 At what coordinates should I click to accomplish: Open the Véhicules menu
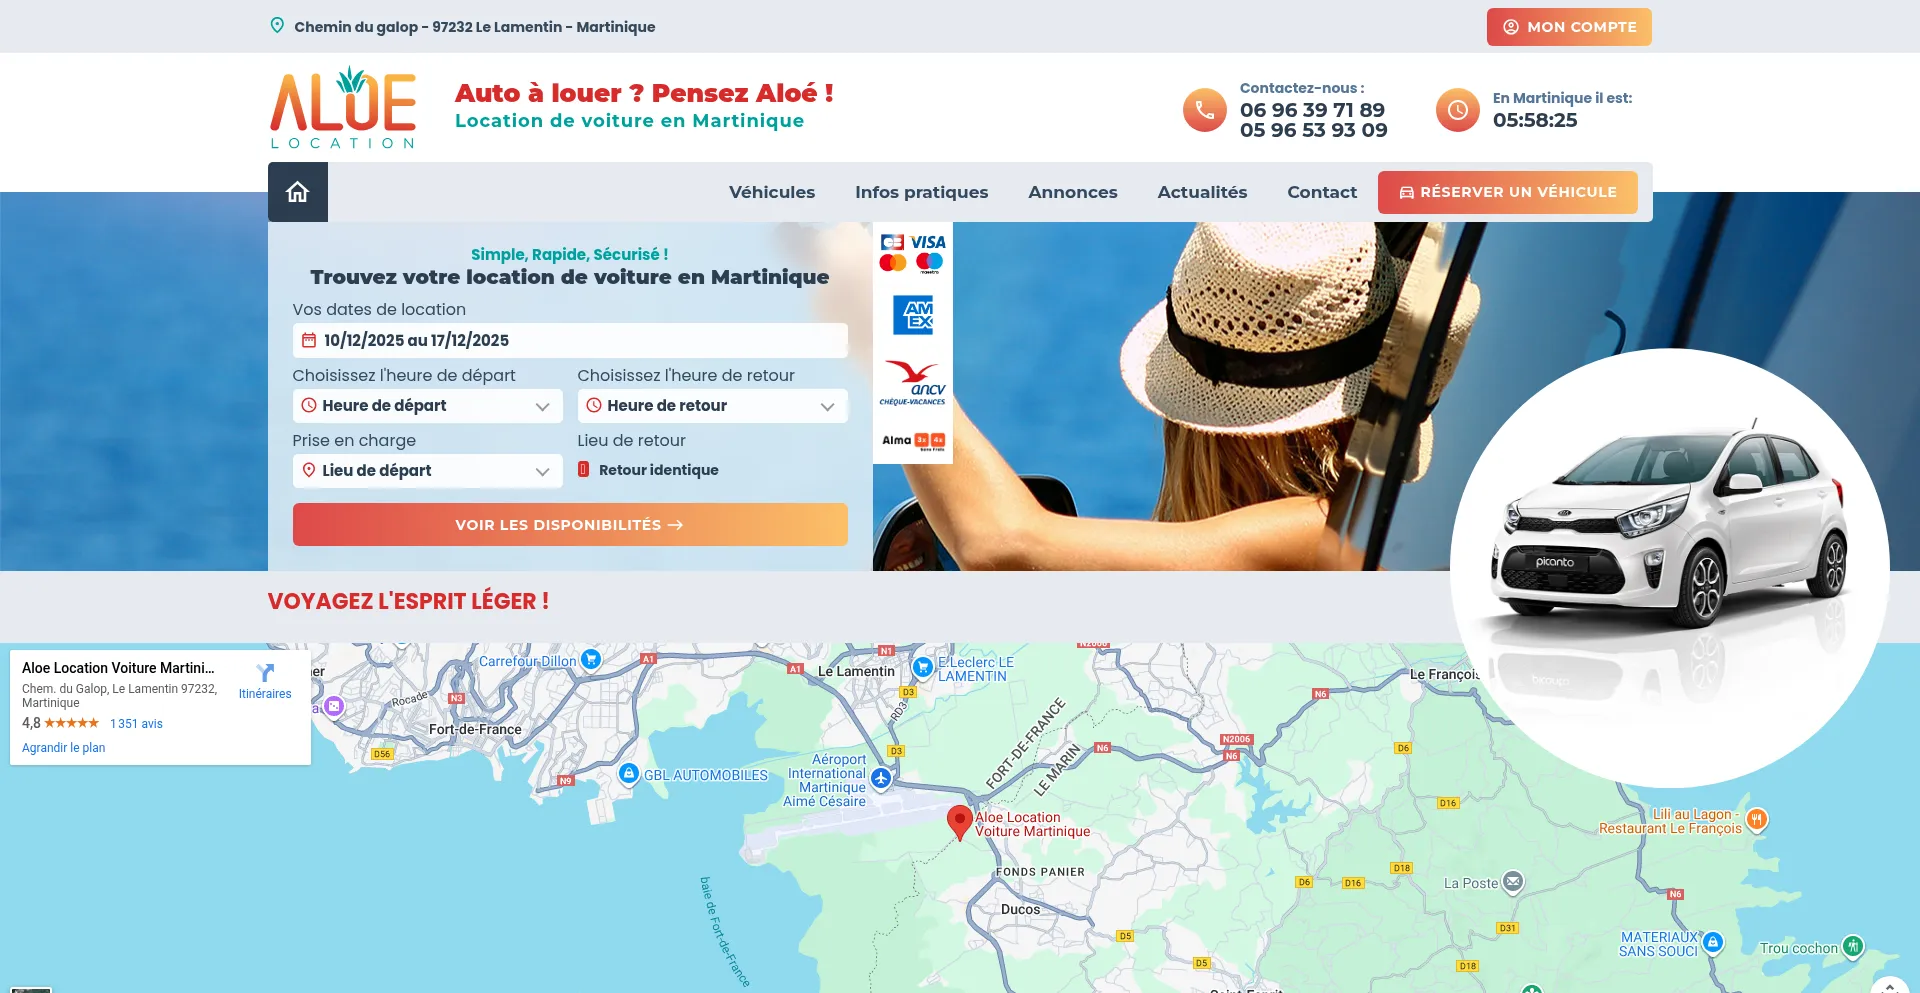pyautogui.click(x=771, y=192)
